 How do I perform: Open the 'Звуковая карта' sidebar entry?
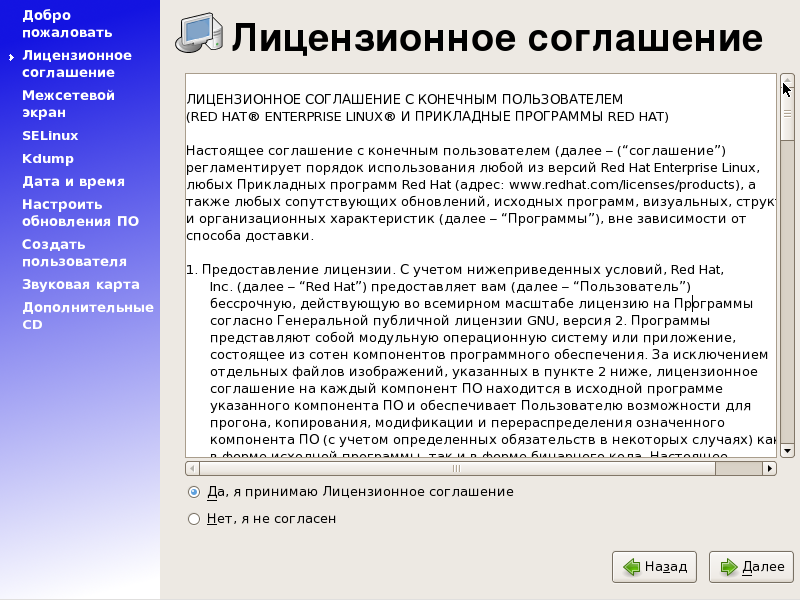[x=80, y=284]
